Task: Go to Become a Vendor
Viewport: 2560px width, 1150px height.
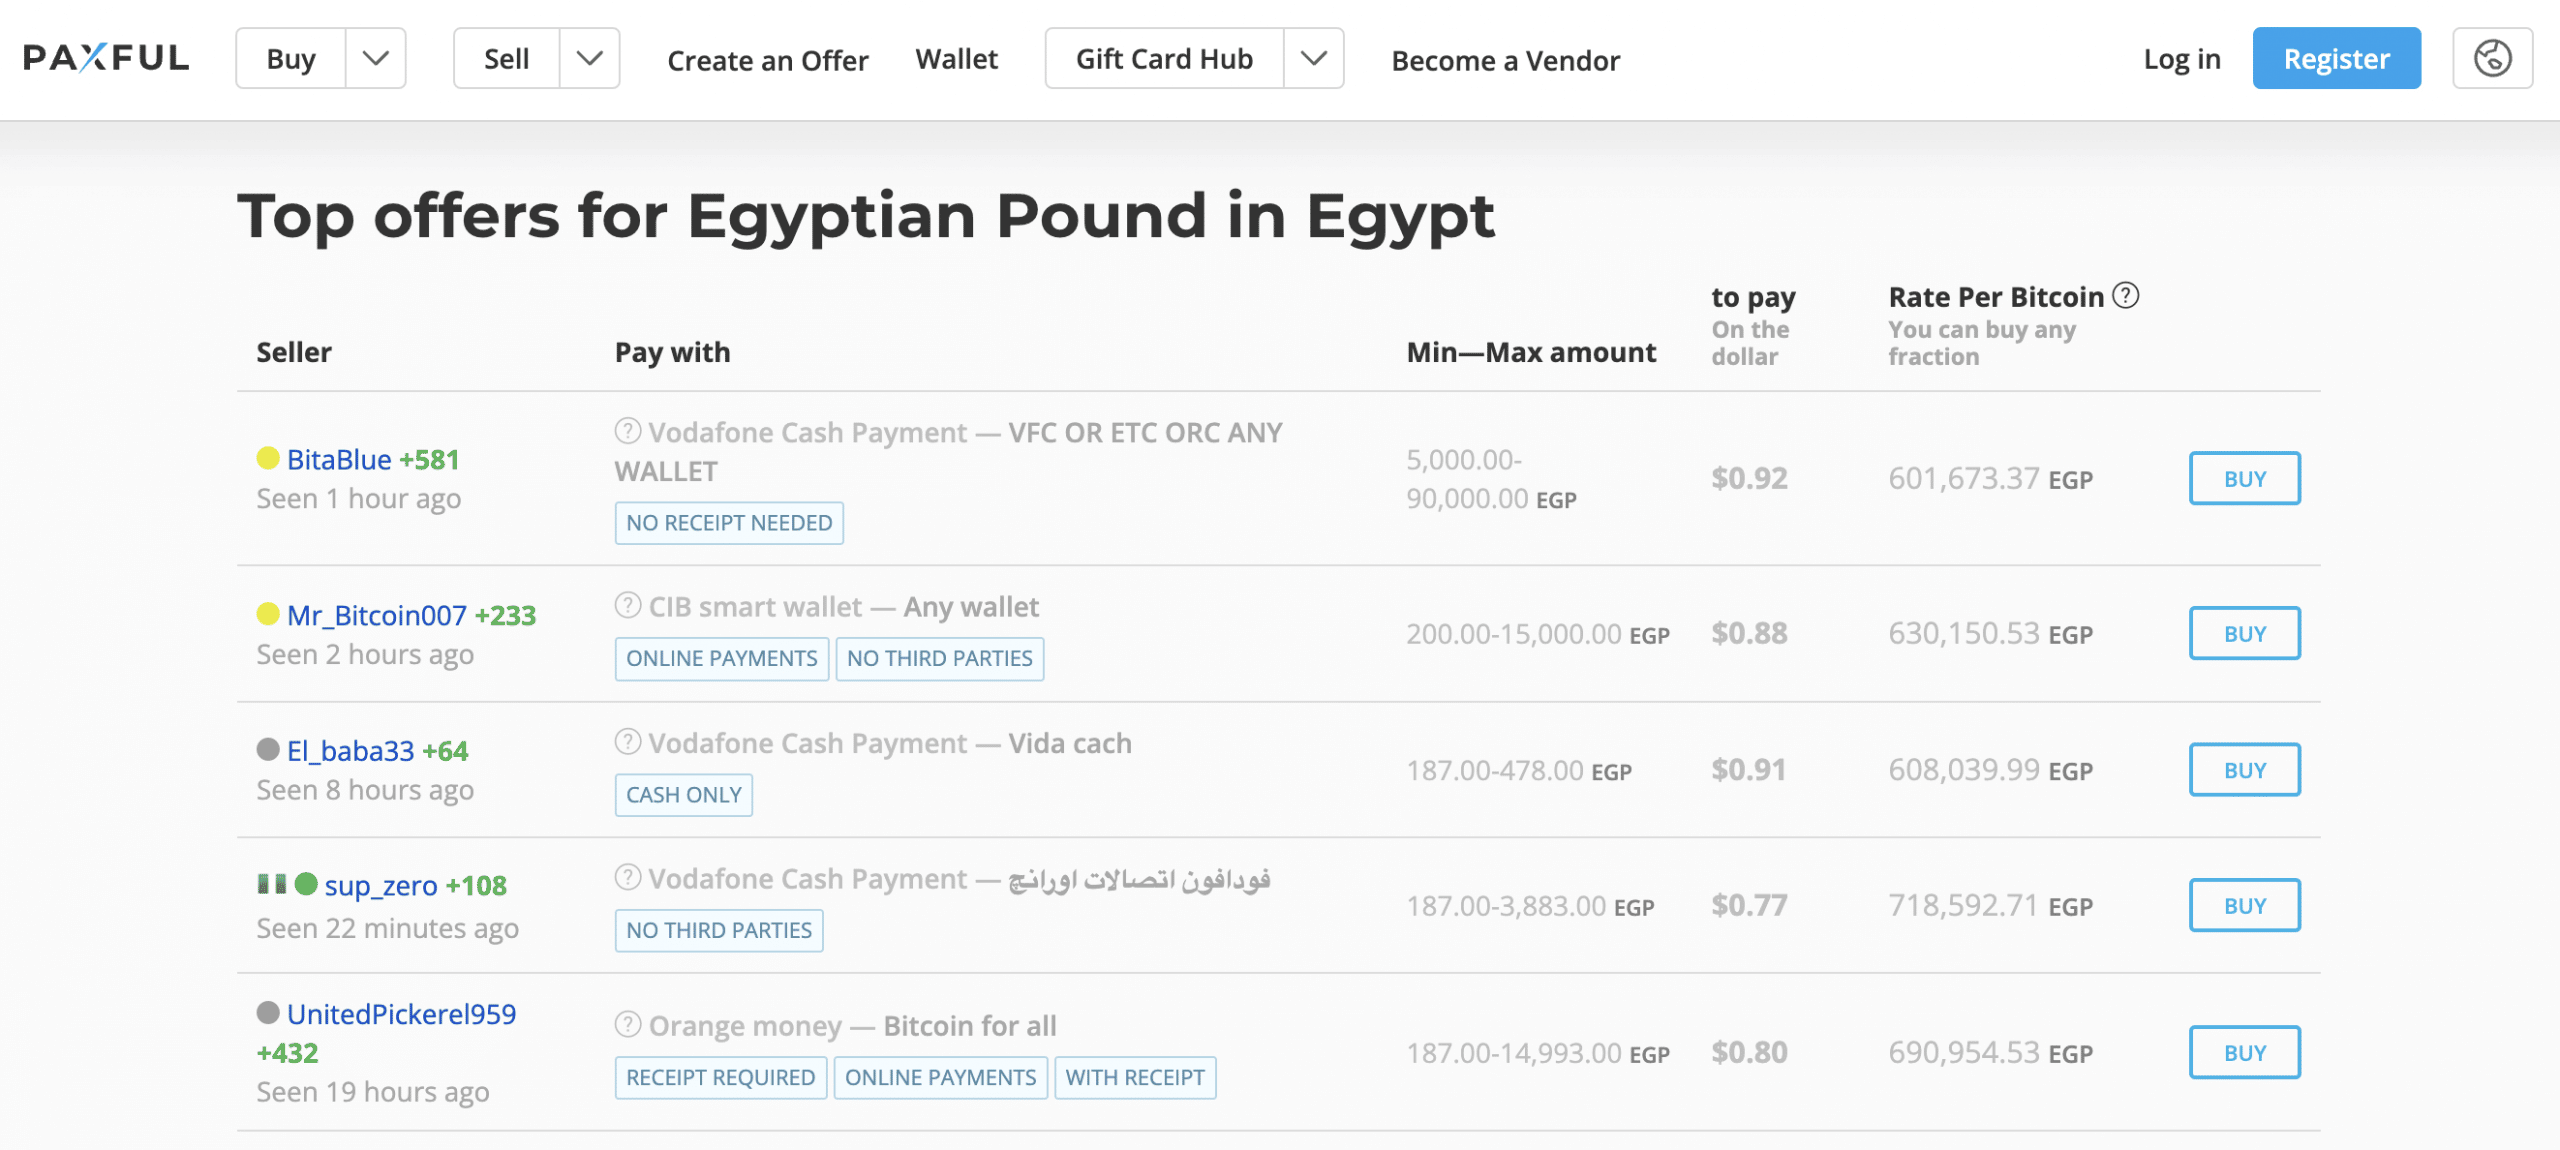Action: tap(1506, 60)
